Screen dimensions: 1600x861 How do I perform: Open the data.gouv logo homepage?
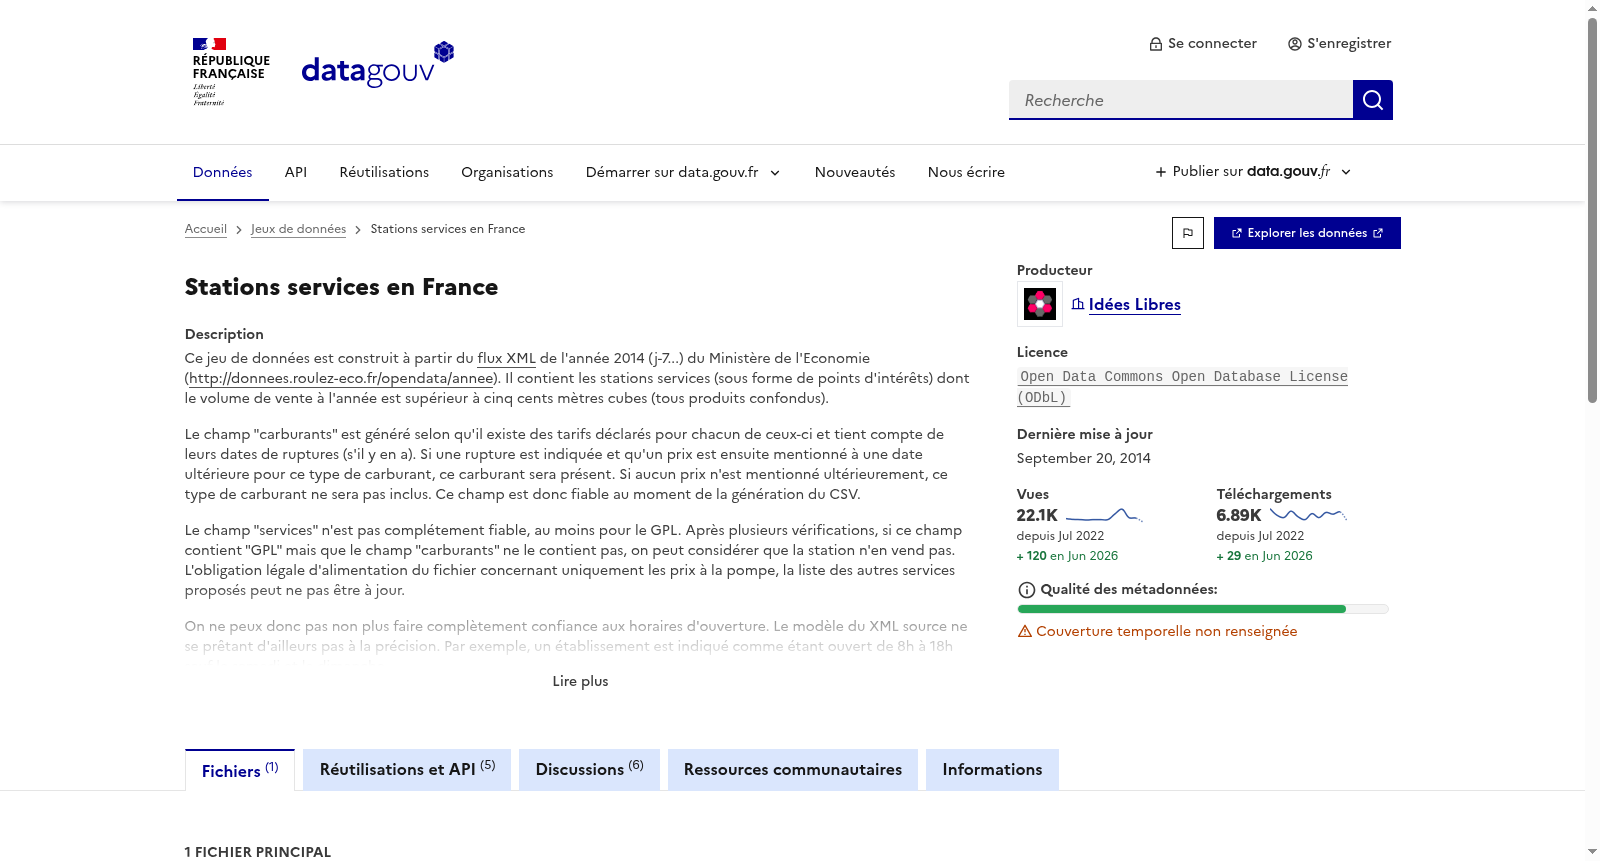pos(378,65)
